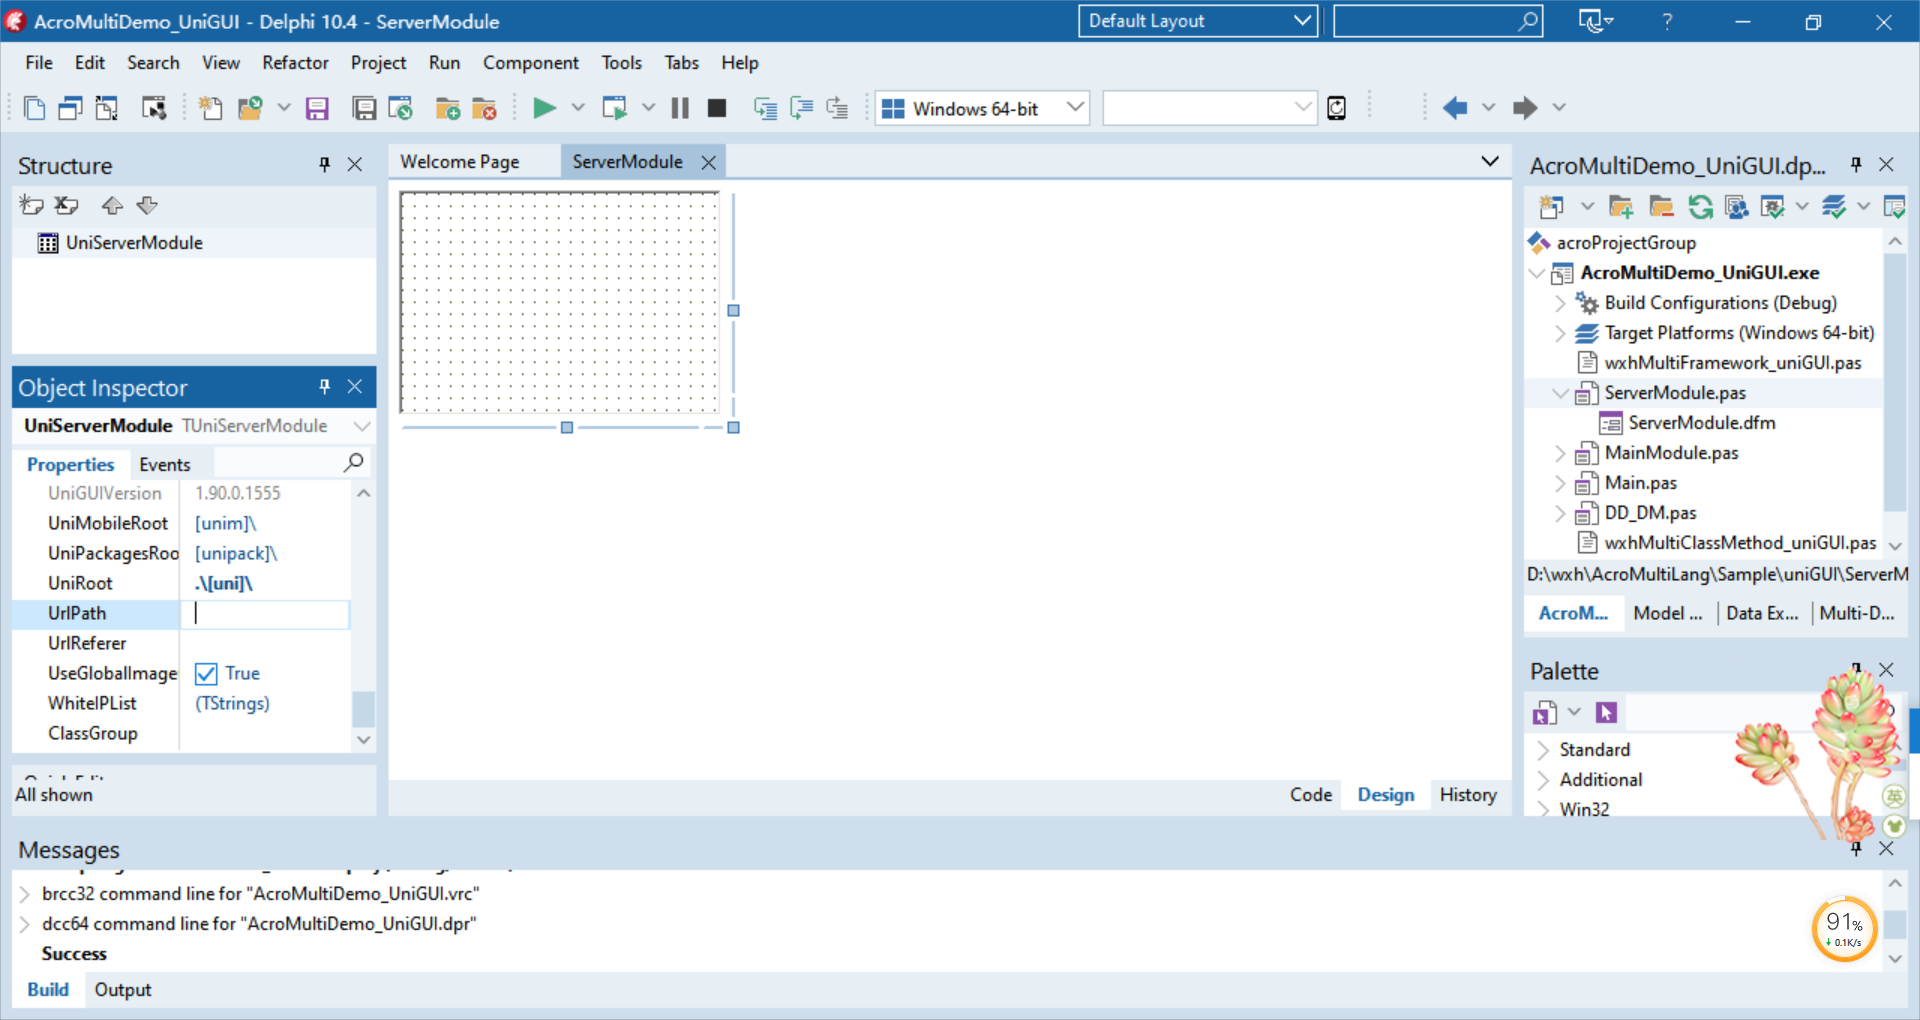Open the Model view tab
This screenshot has height=1020, width=1920.
pyautogui.click(x=1667, y=613)
